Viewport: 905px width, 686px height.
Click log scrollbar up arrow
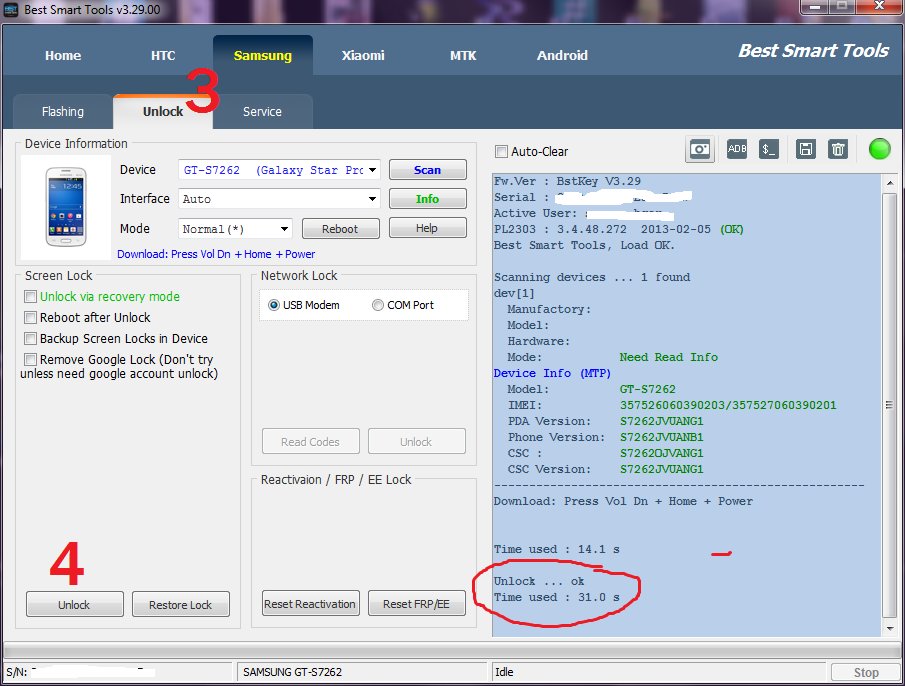pos(889,183)
